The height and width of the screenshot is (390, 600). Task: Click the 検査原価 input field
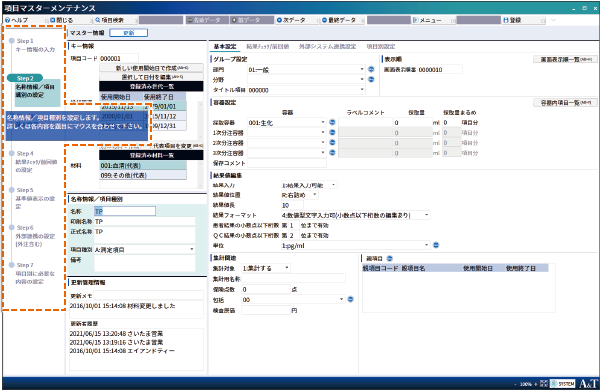[x=266, y=310]
